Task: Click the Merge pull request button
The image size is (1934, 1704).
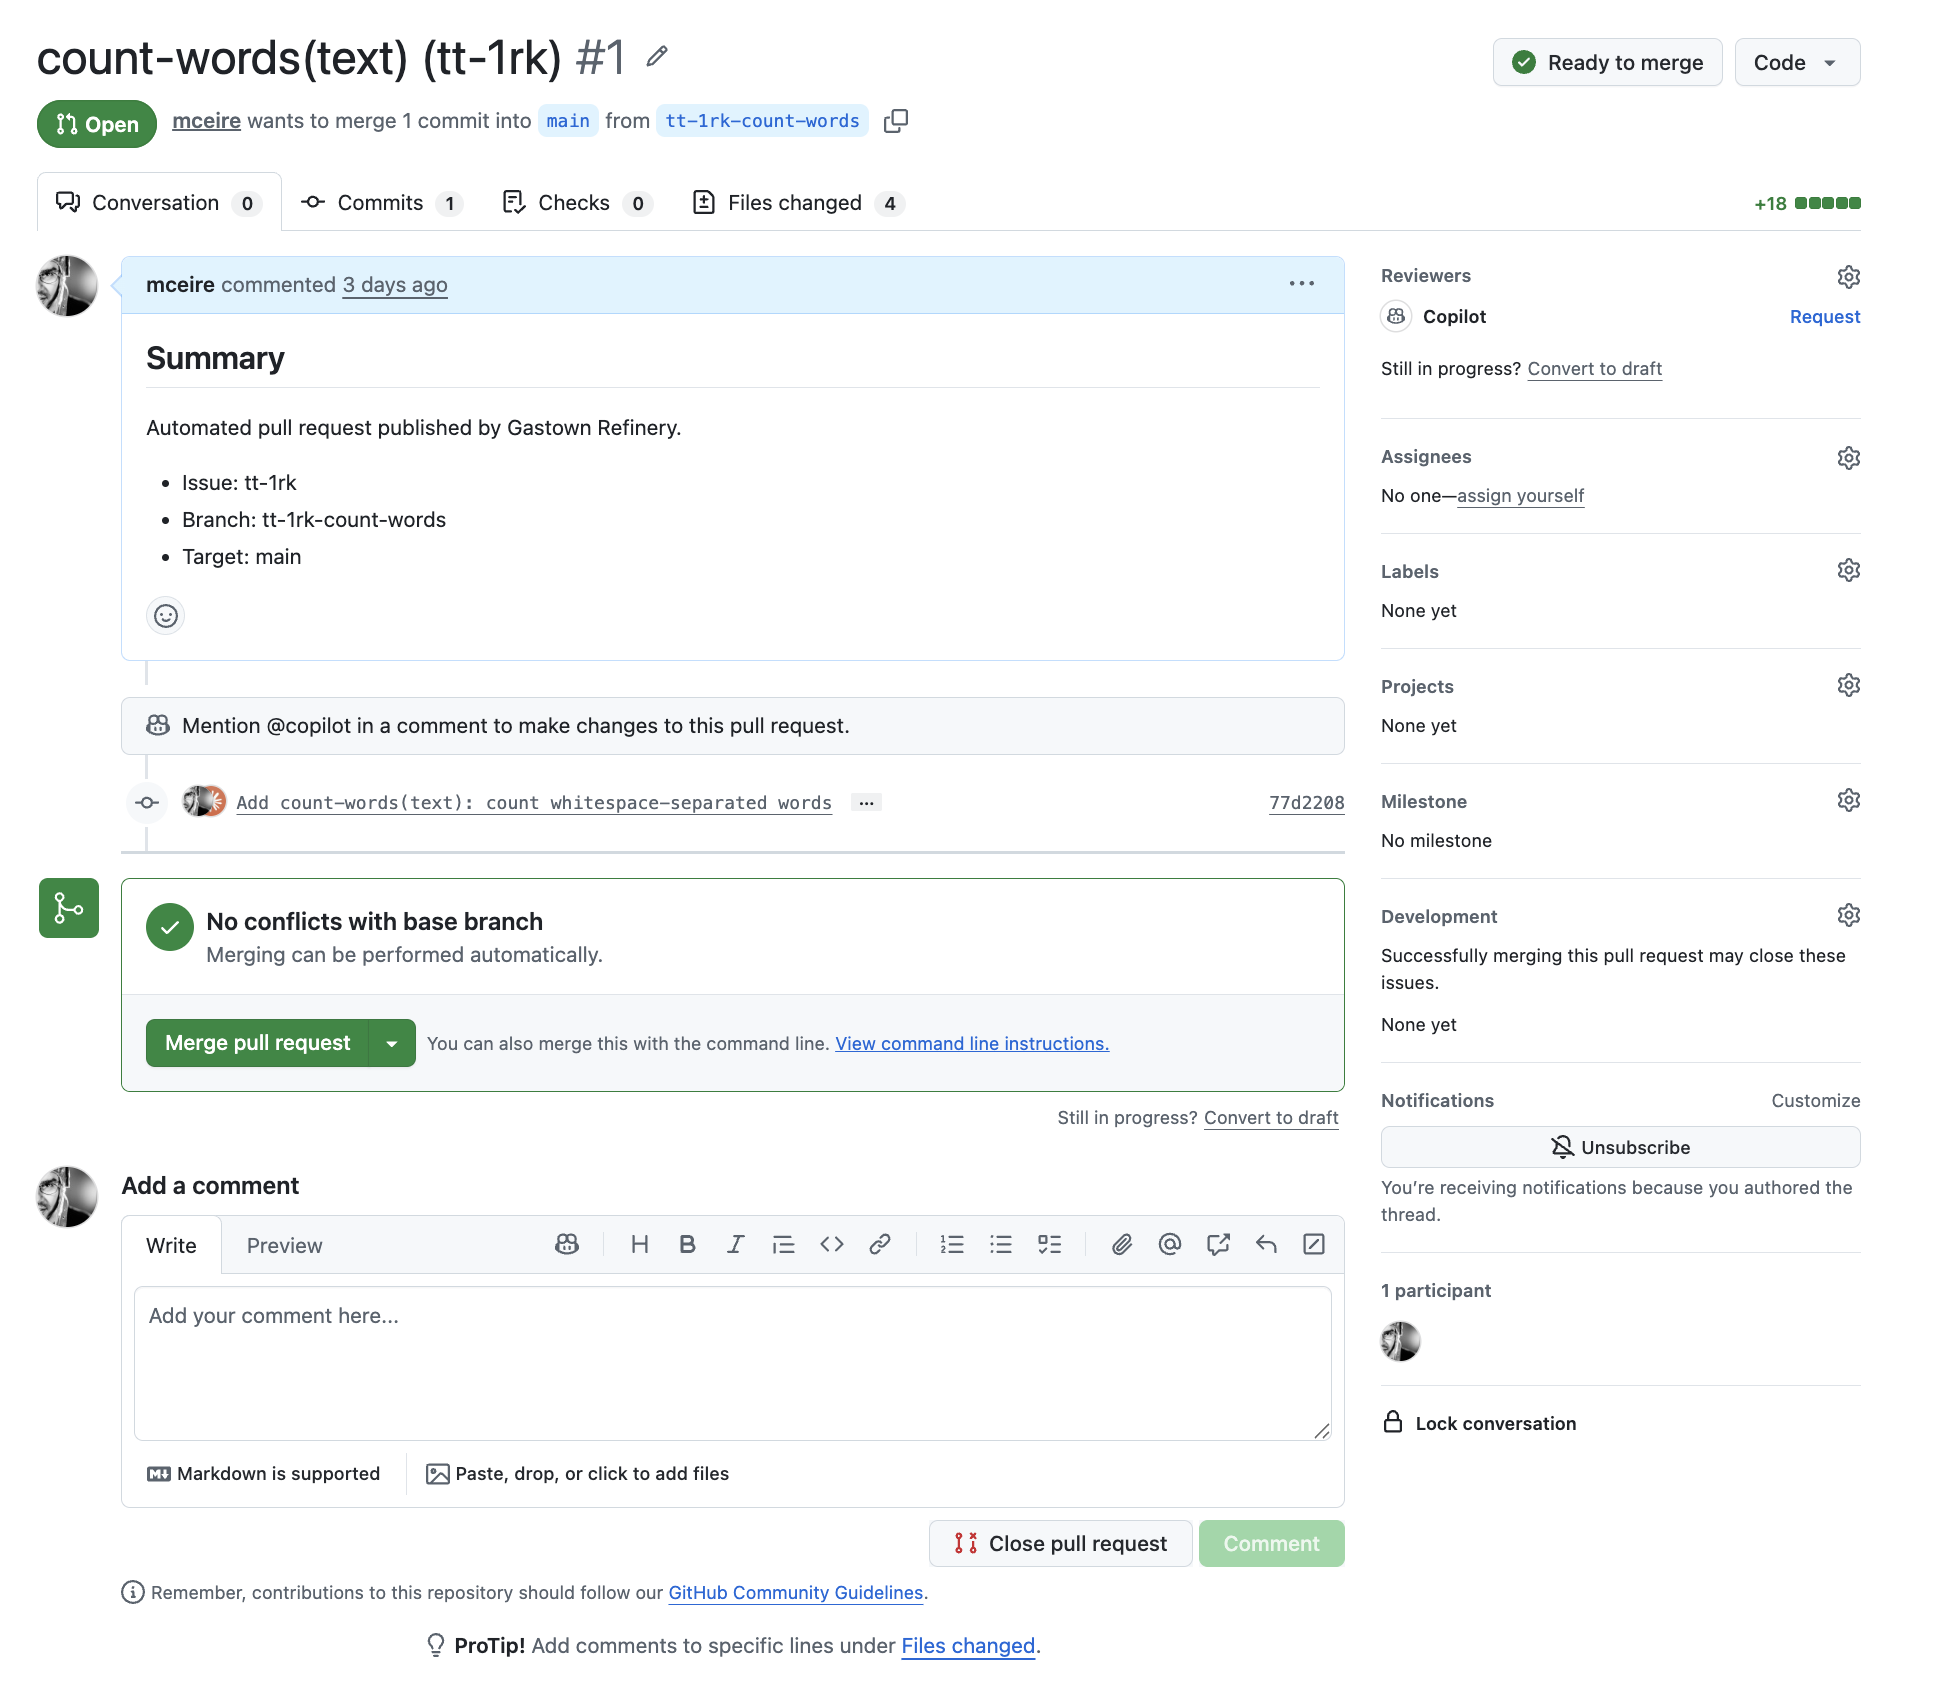Action: tap(257, 1043)
